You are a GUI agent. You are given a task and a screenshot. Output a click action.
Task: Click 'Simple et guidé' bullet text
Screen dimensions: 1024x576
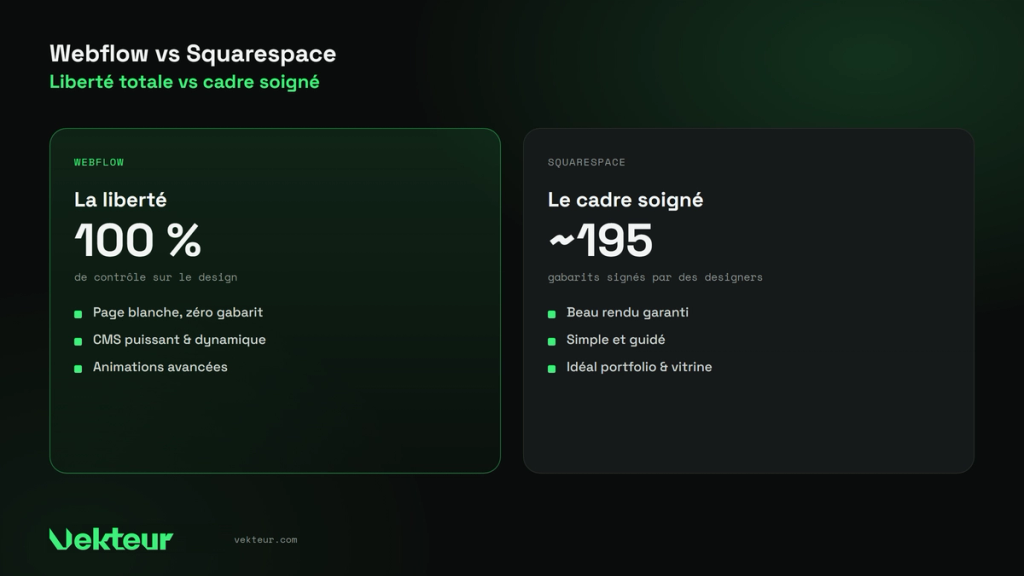pos(615,340)
